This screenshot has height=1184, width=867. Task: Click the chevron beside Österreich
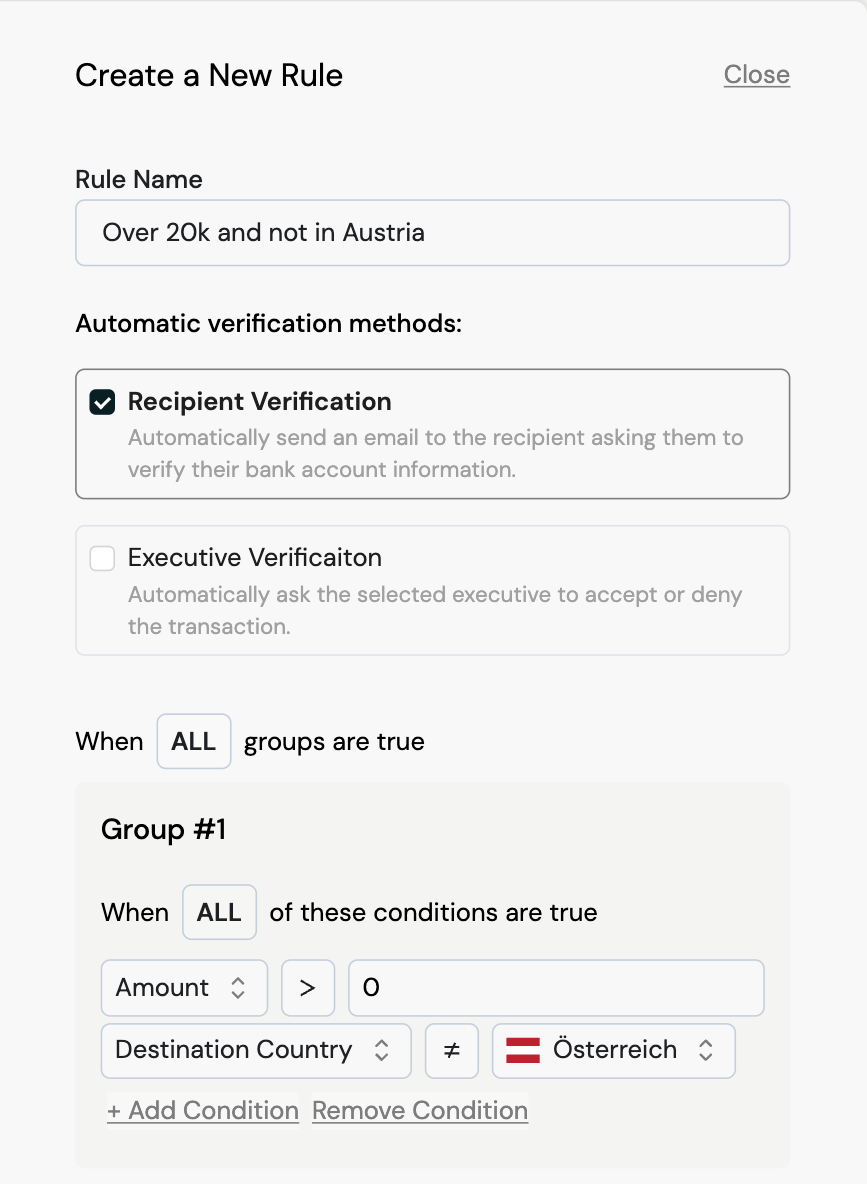click(706, 1050)
